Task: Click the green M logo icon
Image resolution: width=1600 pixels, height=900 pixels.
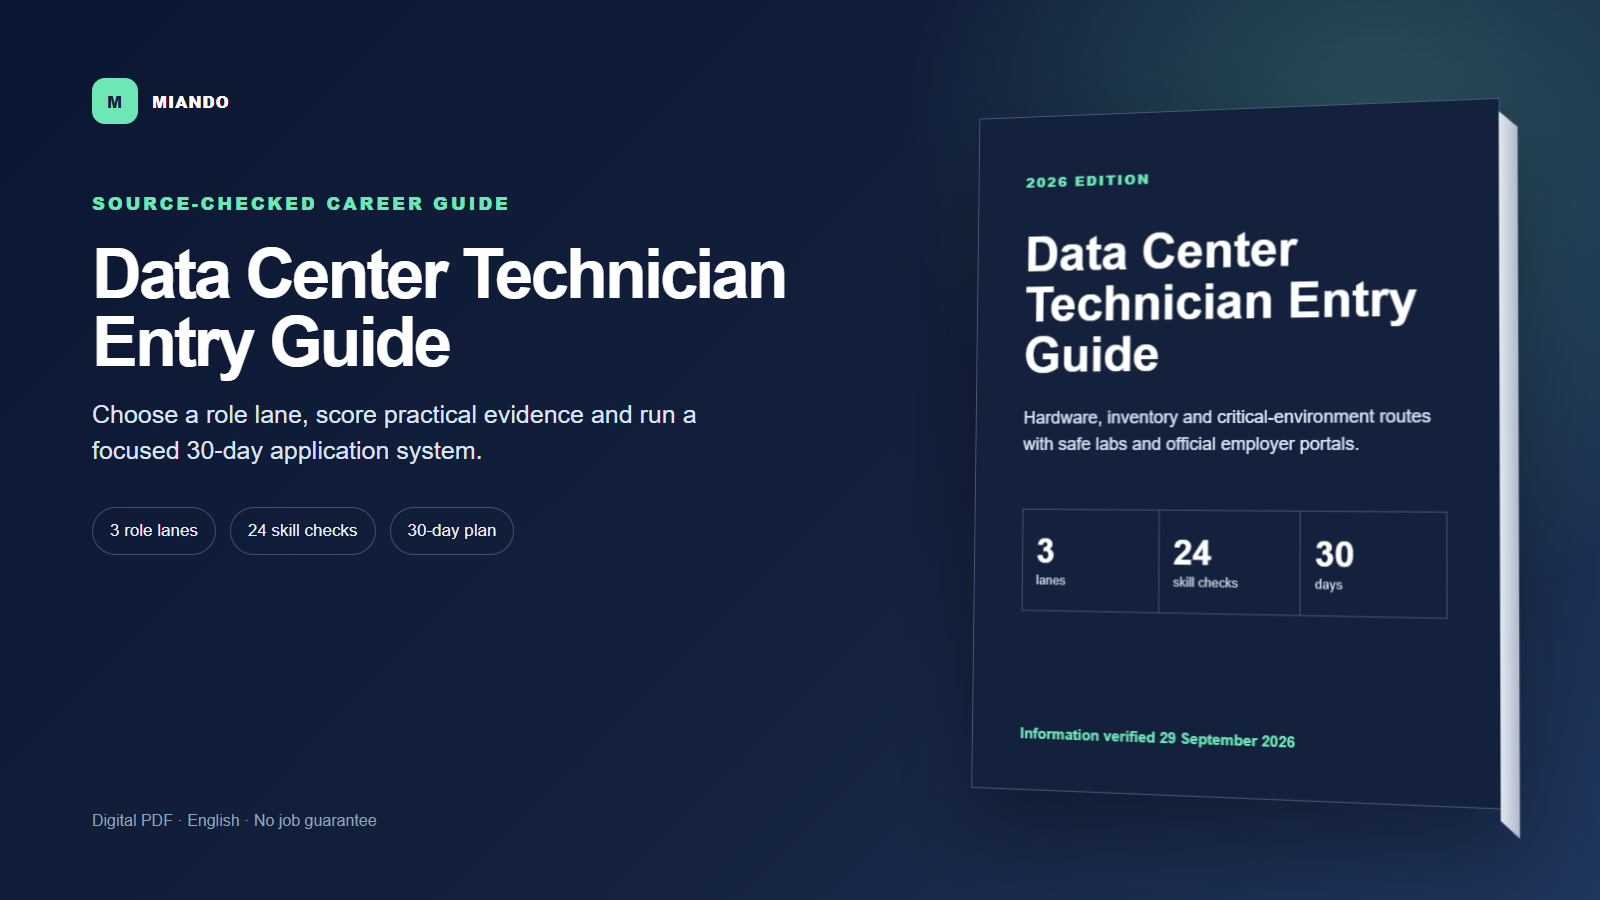Action: coord(115,101)
